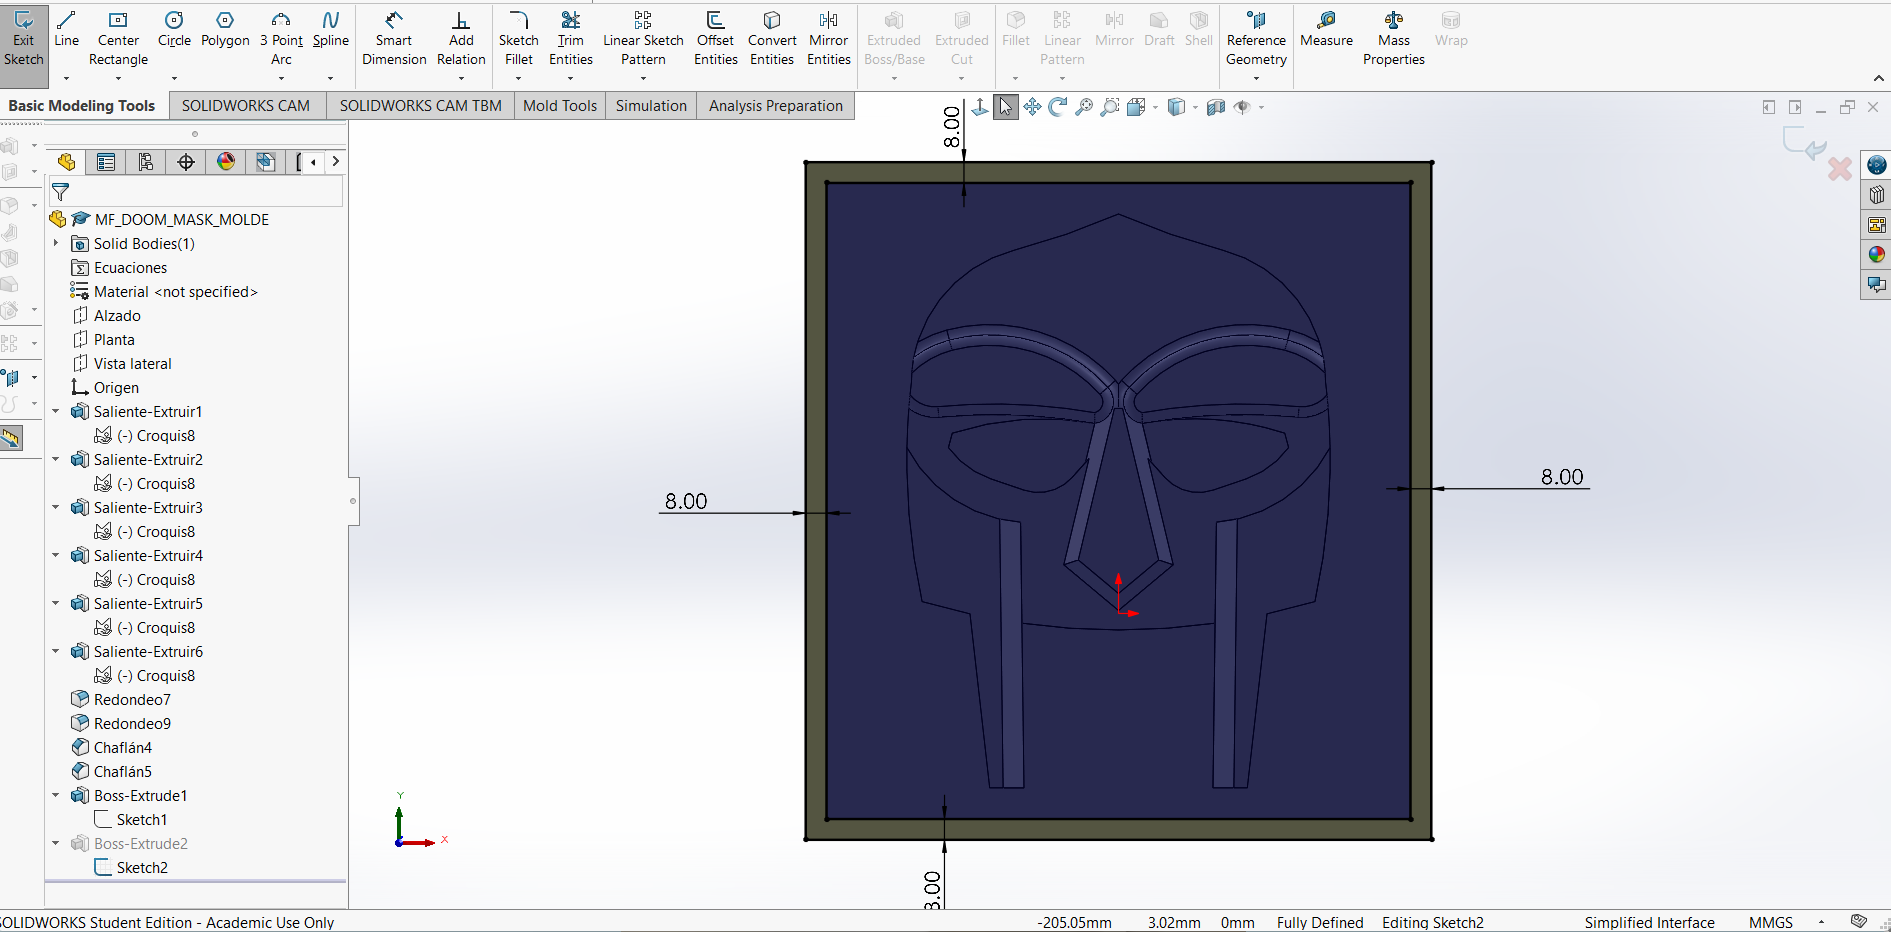1891x932 pixels.
Task: Click the left 8.00 dimension
Action: (686, 501)
